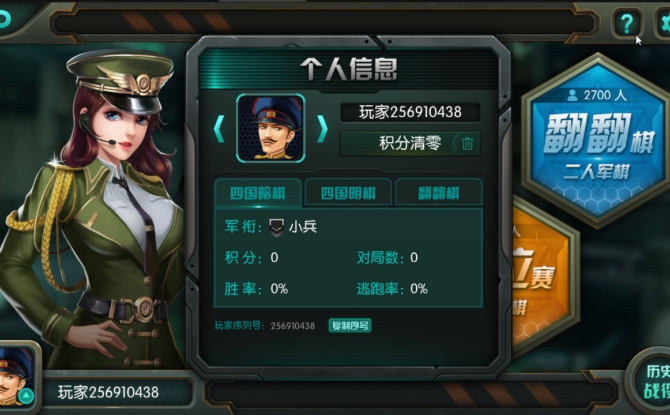This screenshot has height=415, width=670.
Task: Click the officer avatar in personal info
Action: point(271,128)
